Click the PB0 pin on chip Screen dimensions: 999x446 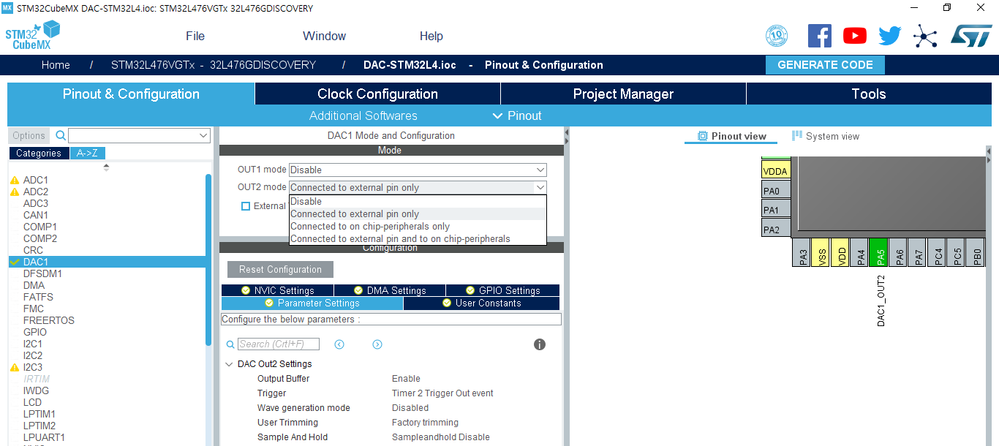976,253
